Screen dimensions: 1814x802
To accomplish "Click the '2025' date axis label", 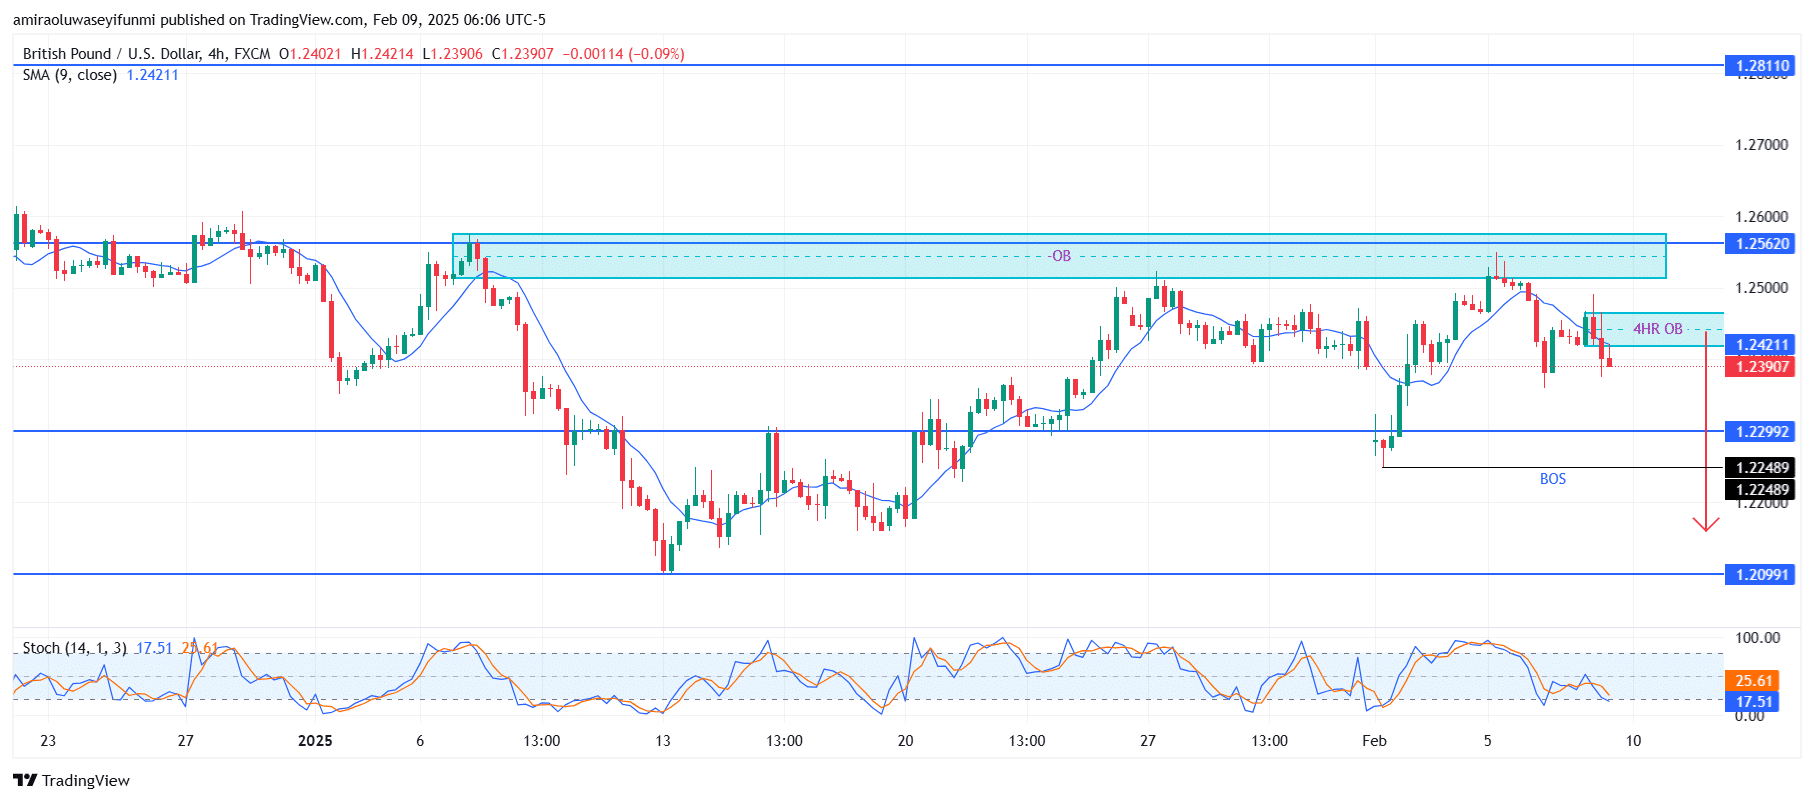I will (x=315, y=741).
